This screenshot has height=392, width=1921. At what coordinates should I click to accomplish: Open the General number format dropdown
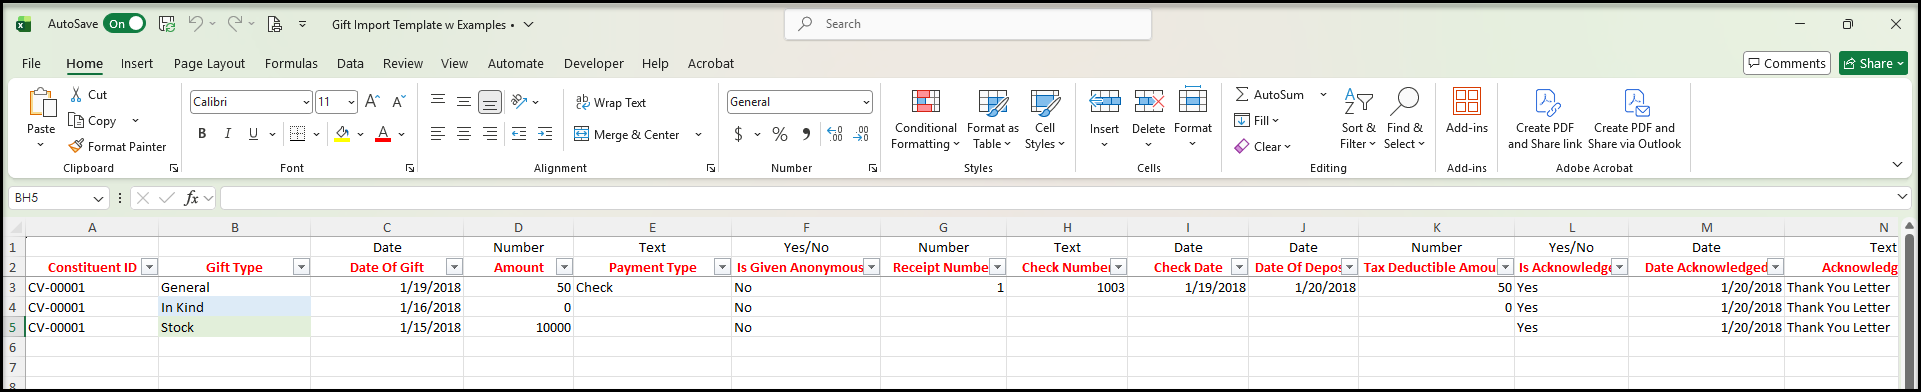tap(866, 102)
